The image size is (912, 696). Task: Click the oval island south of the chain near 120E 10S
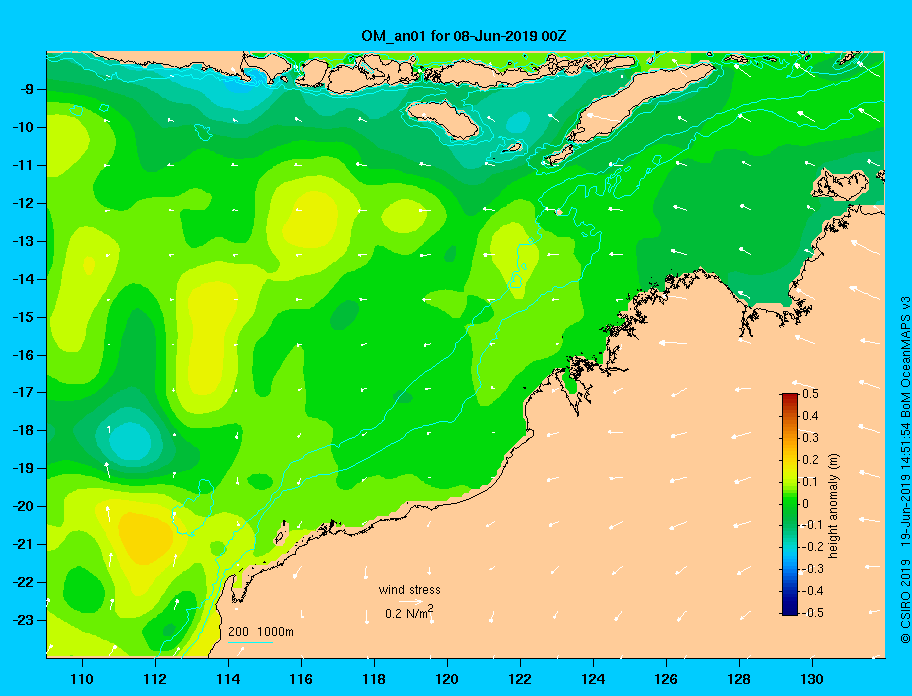(x=442, y=118)
